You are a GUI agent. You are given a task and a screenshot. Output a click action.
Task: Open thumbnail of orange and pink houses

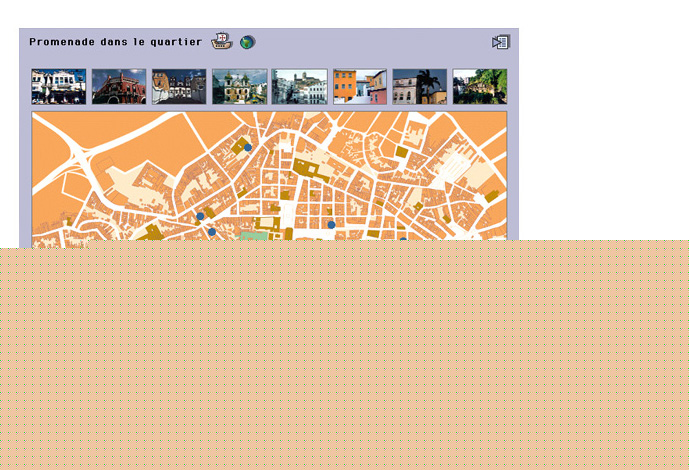point(360,87)
